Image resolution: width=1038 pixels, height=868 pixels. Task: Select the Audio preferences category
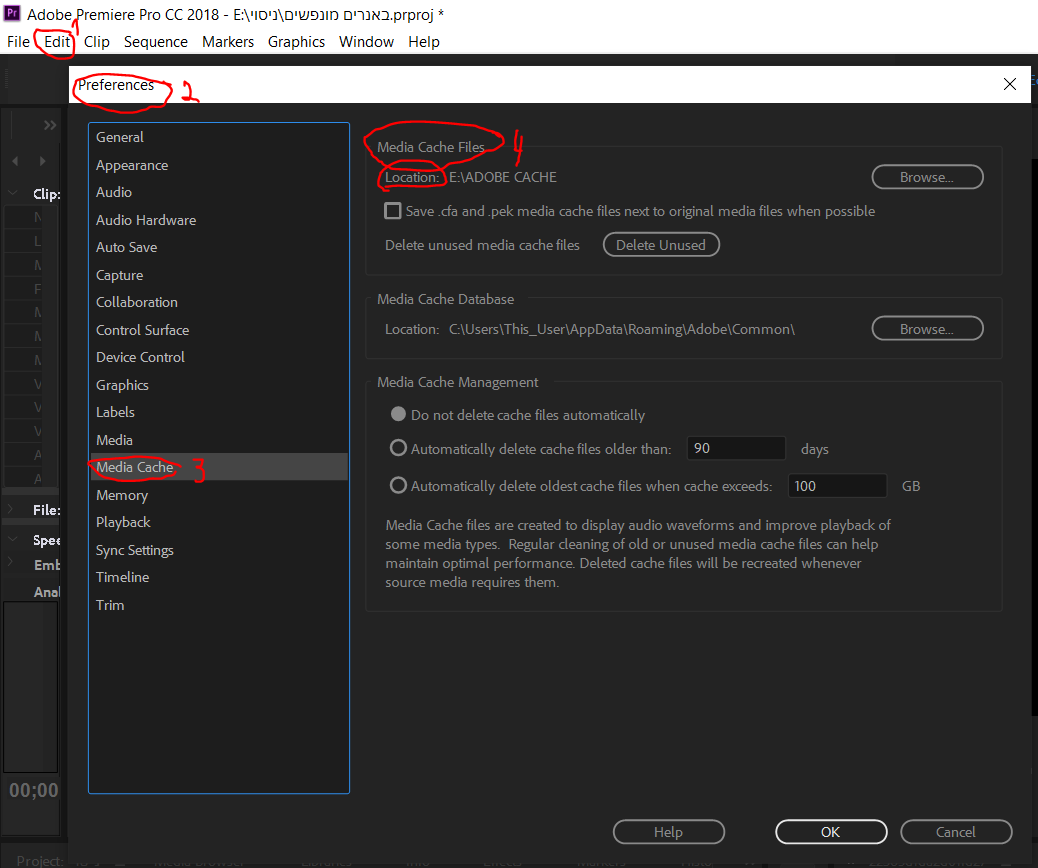(x=218, y=192)
